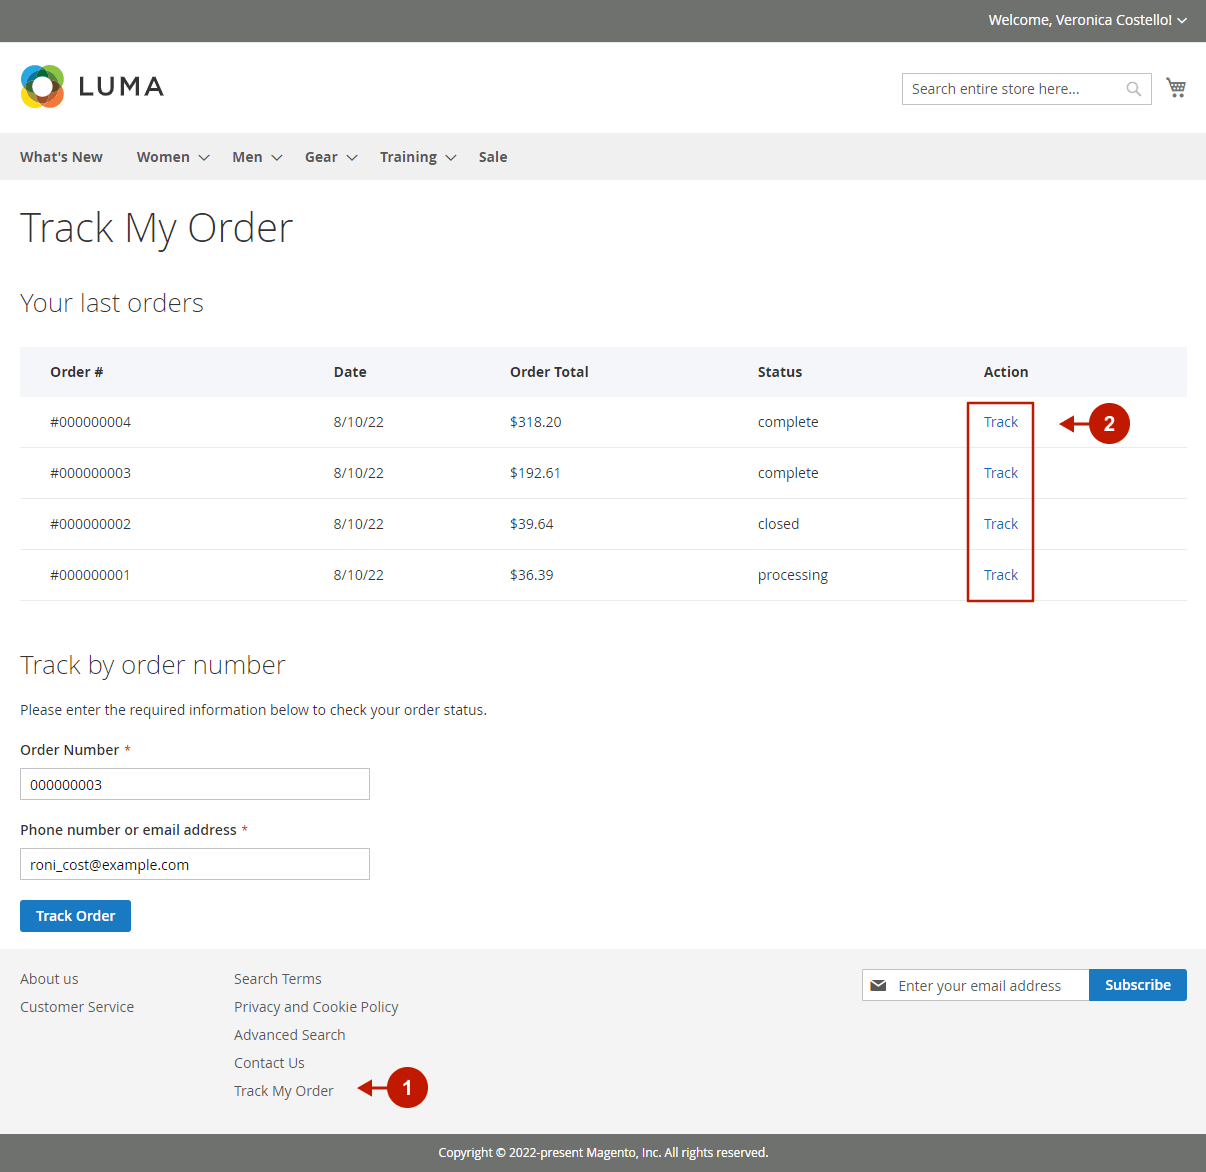Focus the Order Number field
The image size is (1206, 1172).
pos(195,784)
